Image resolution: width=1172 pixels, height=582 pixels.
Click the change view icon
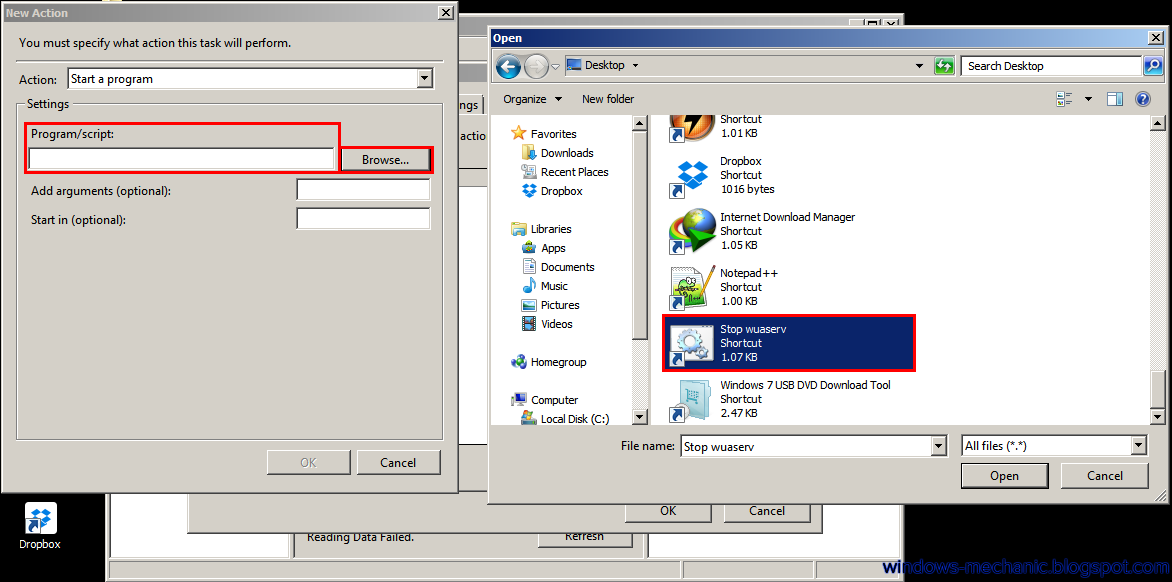[x=1064, y=99]
